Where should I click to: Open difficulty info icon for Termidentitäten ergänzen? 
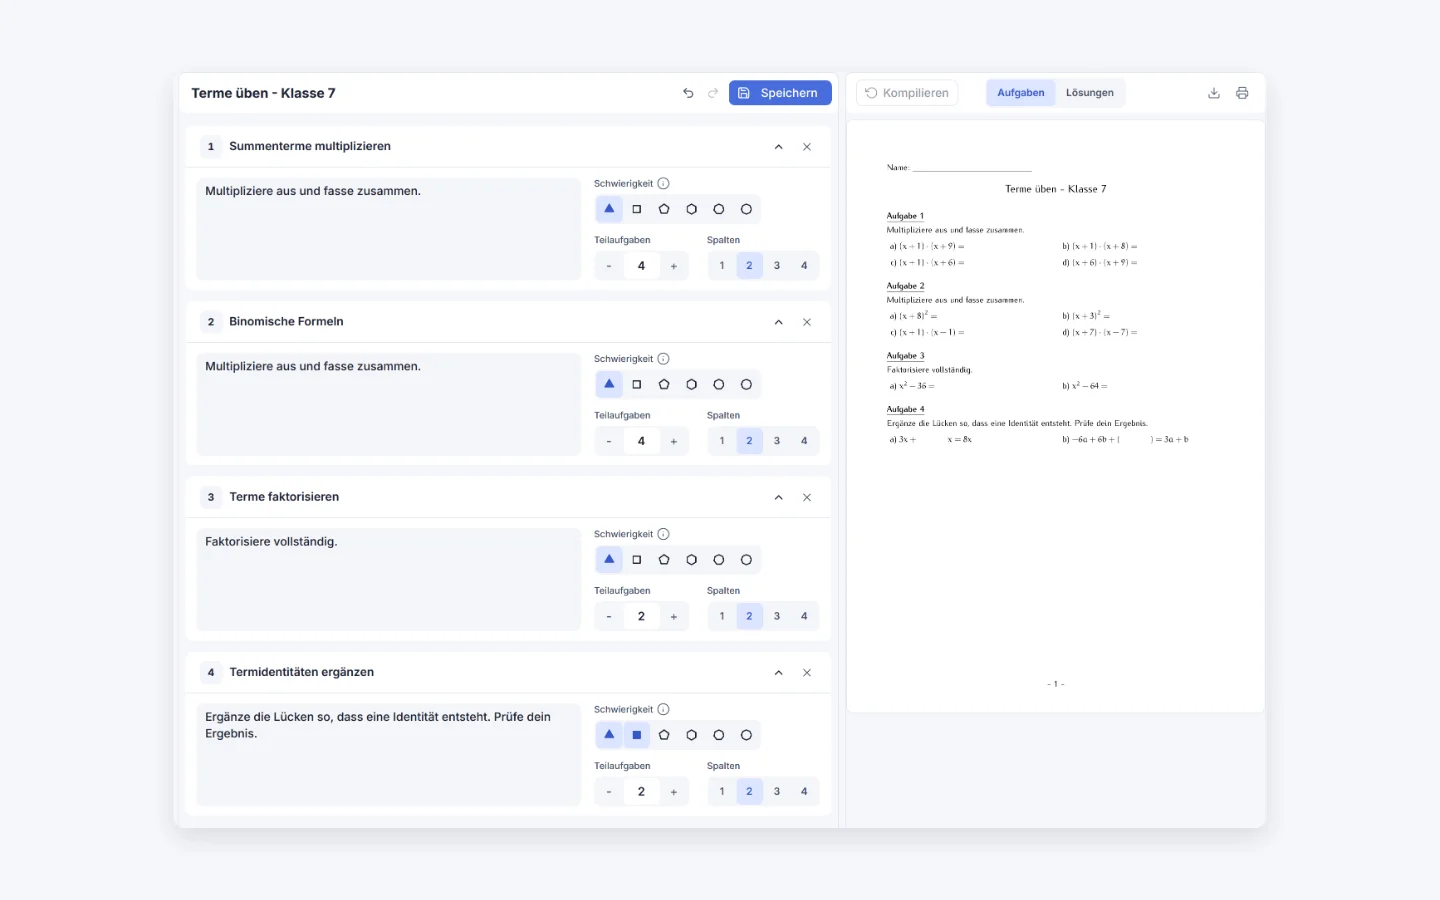[x=663, y=709]
